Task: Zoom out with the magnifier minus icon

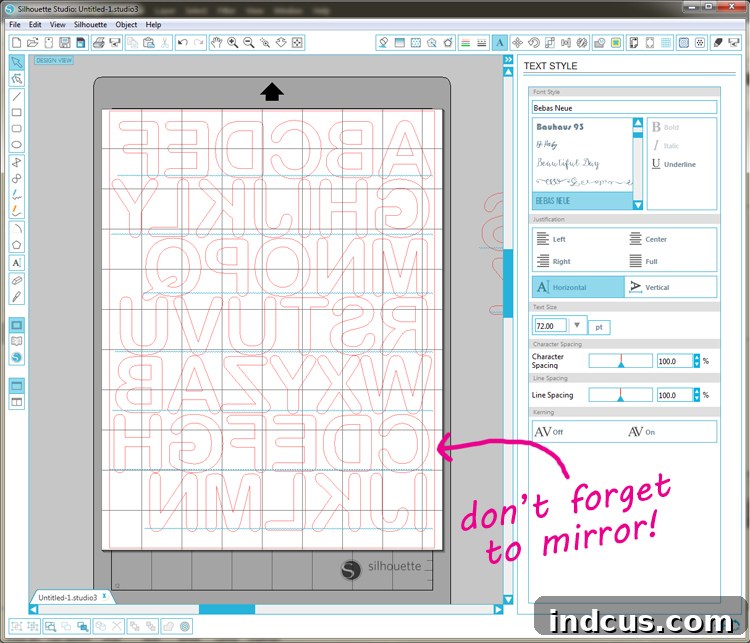Action: (249, 43)
